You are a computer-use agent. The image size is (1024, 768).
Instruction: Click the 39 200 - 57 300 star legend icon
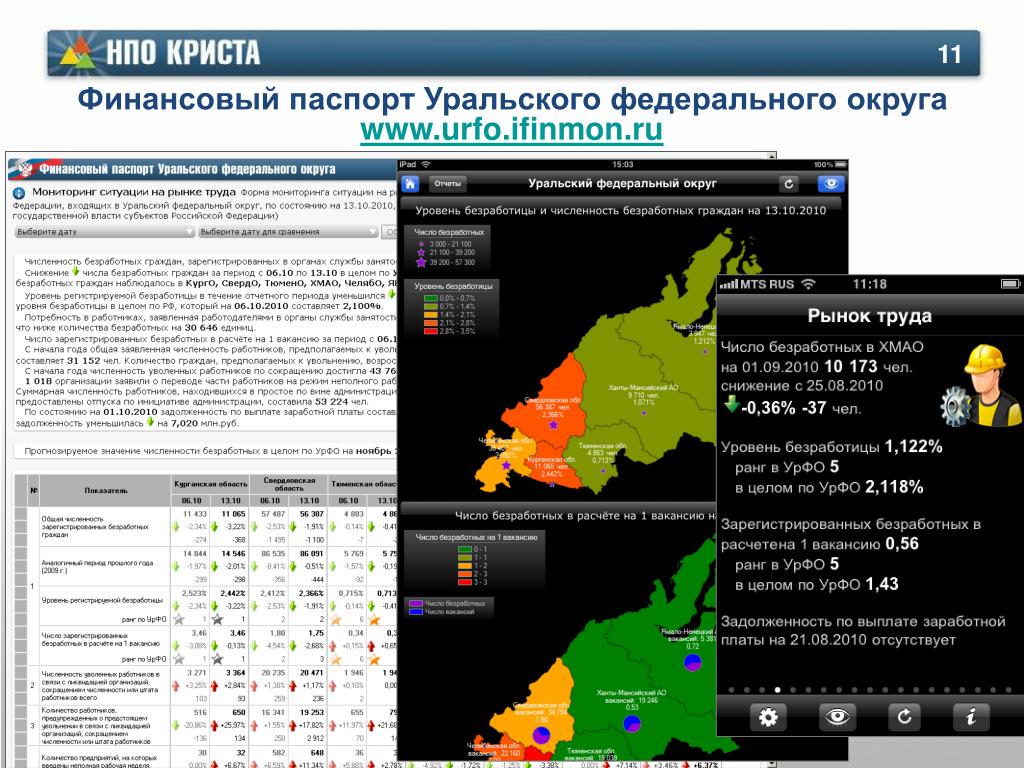pos(421,263)
